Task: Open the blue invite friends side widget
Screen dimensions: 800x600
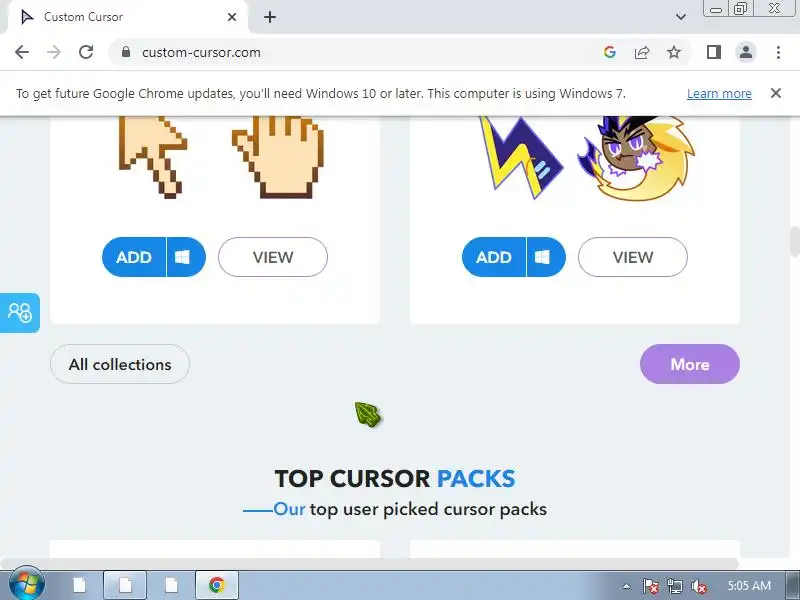Action: click(x=19, y=313)
